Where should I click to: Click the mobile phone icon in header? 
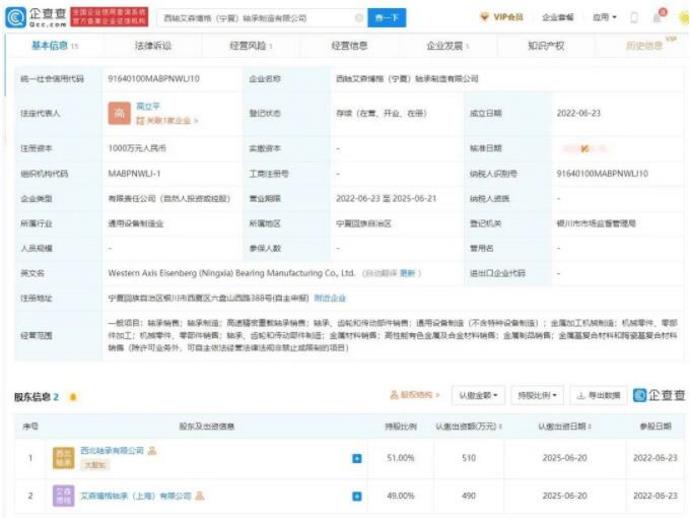click(634, 18)
